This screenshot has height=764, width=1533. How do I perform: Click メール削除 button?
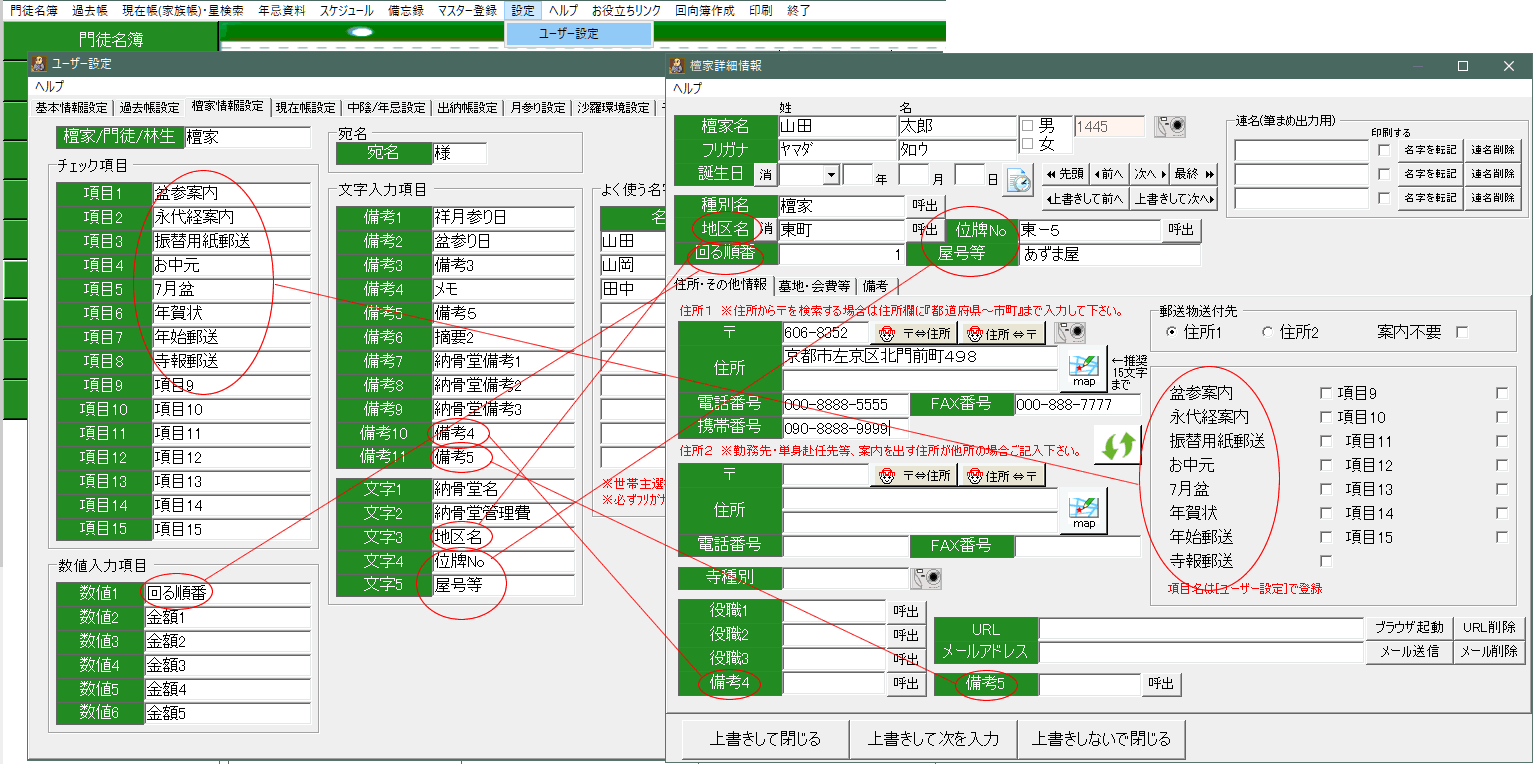1489,652
